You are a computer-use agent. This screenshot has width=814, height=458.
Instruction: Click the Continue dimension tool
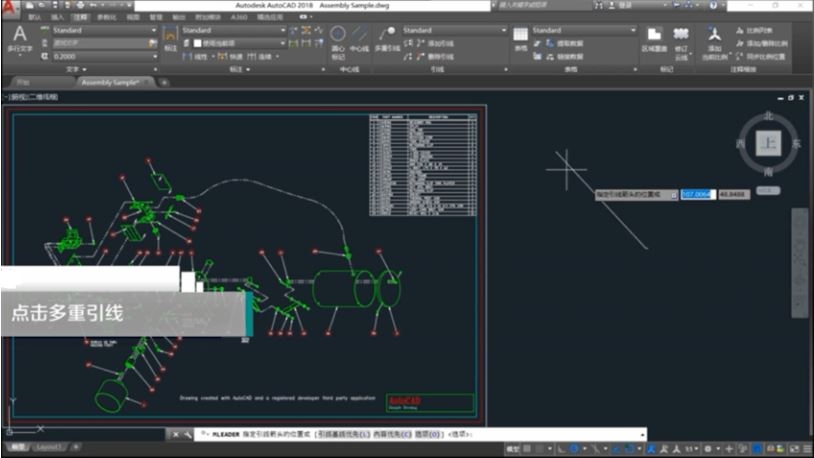coord(260,56)
